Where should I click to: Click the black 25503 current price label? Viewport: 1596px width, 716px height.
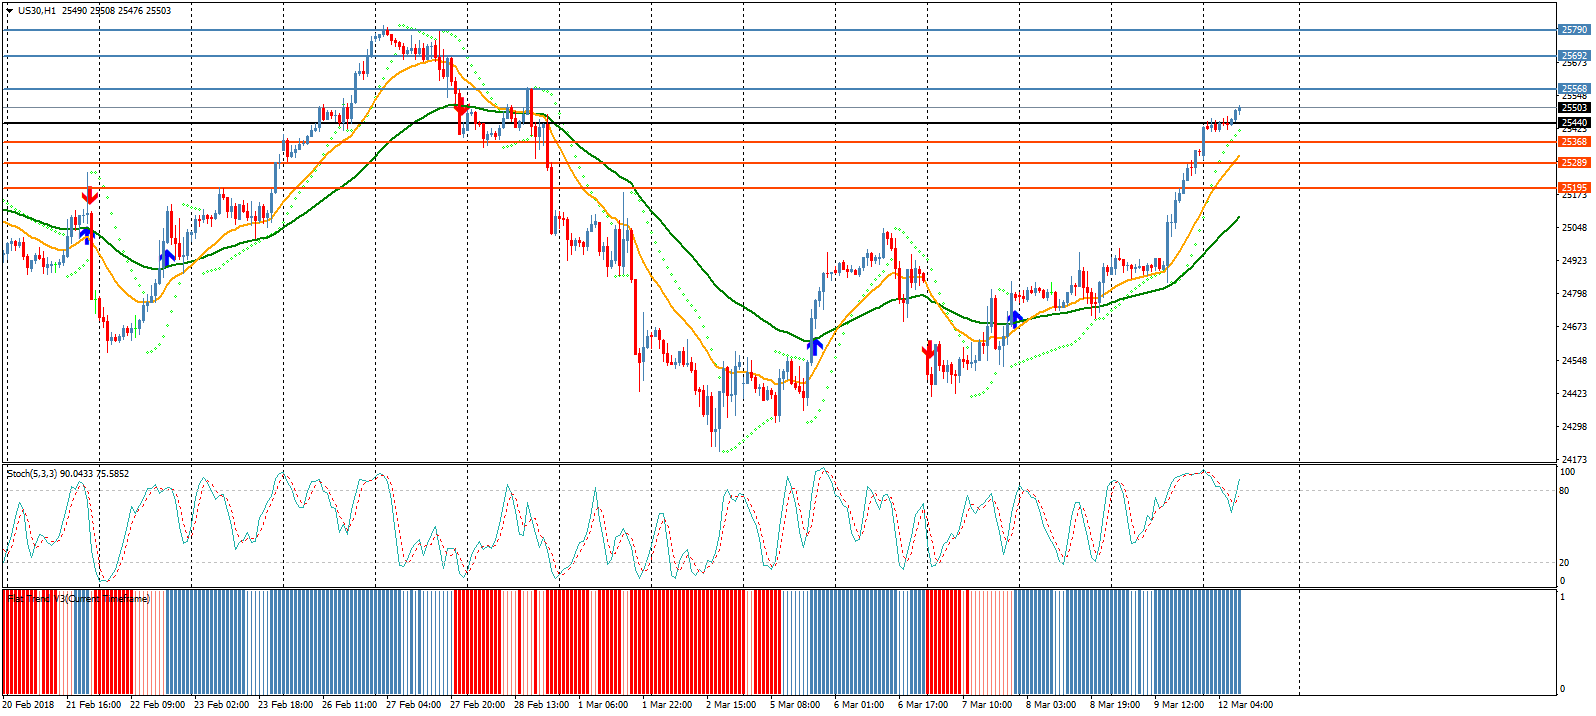1574,108
